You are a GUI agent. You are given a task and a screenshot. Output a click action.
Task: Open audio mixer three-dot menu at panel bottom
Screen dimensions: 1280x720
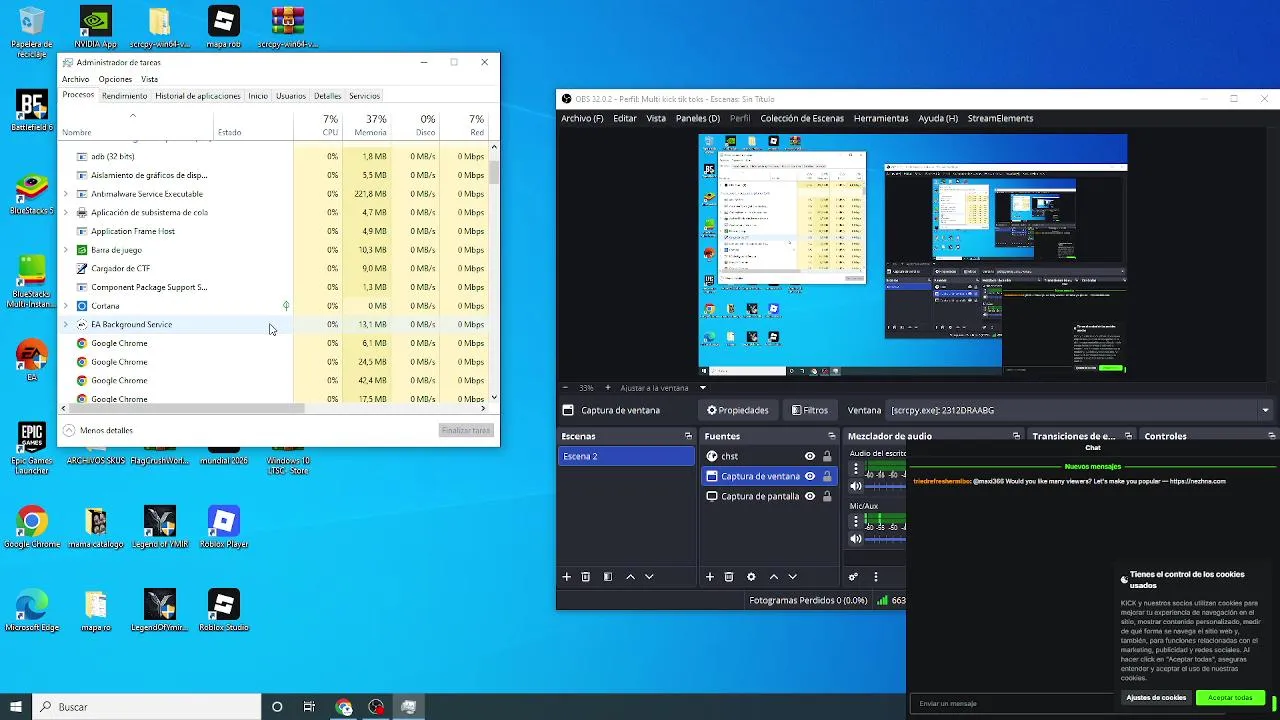point(876,577)
